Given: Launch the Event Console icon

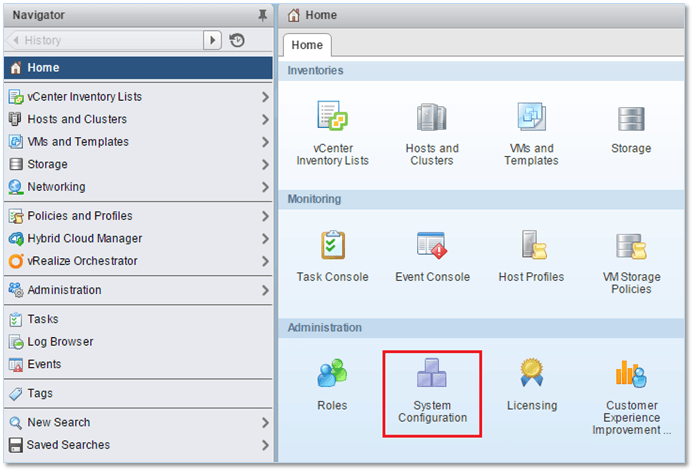Looking at the screenshot, I should pyautogui.click(x=432, y=245).
